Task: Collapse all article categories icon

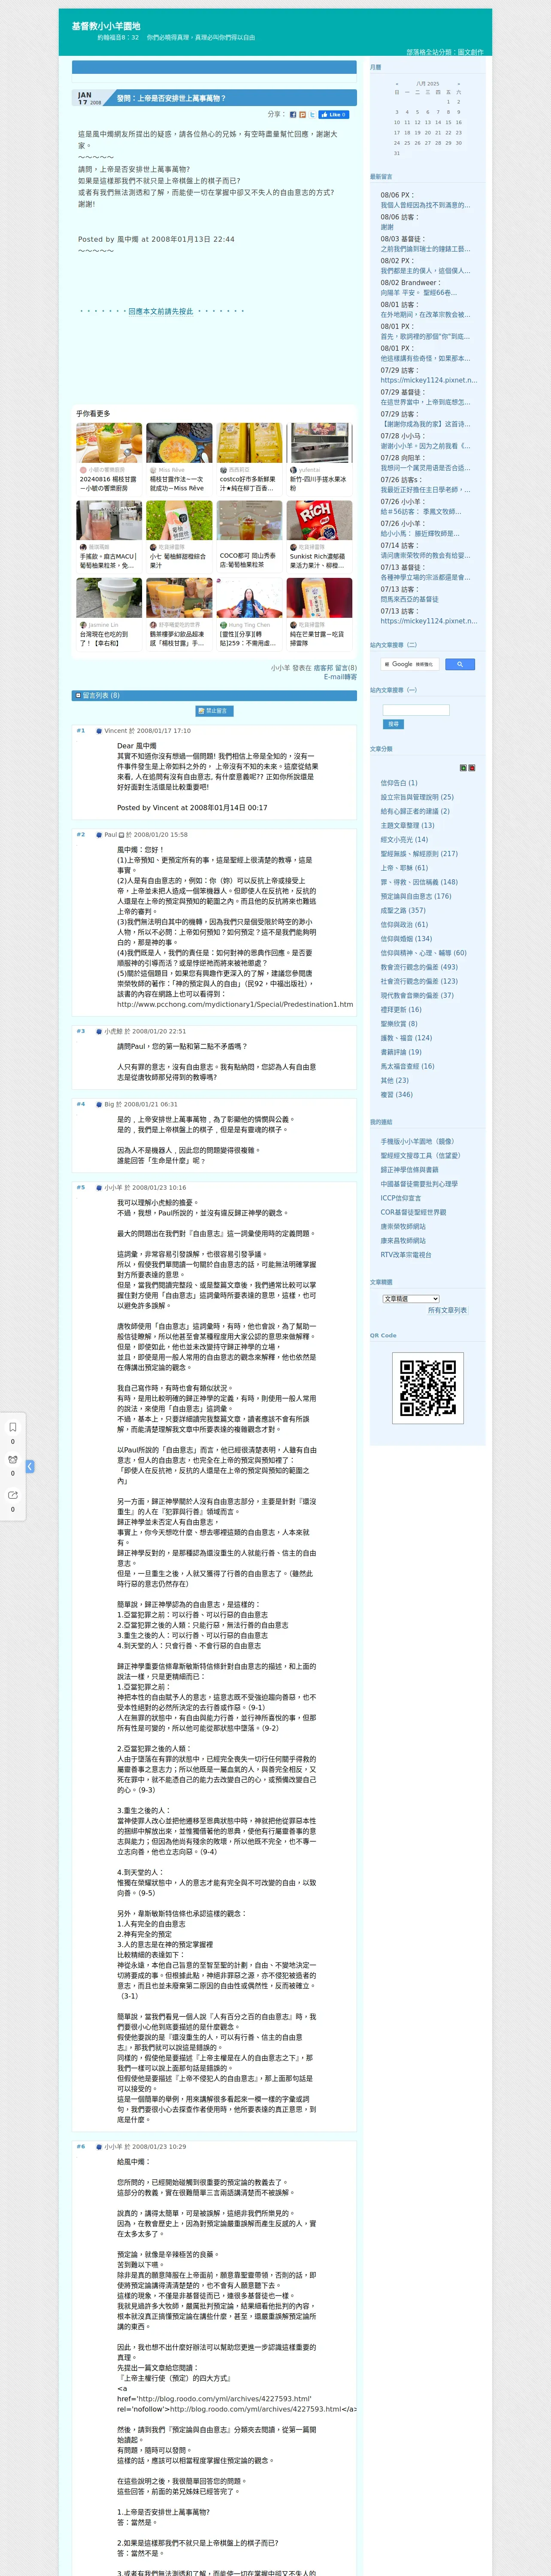Action: pyautogui.click(x=472, y=768)
